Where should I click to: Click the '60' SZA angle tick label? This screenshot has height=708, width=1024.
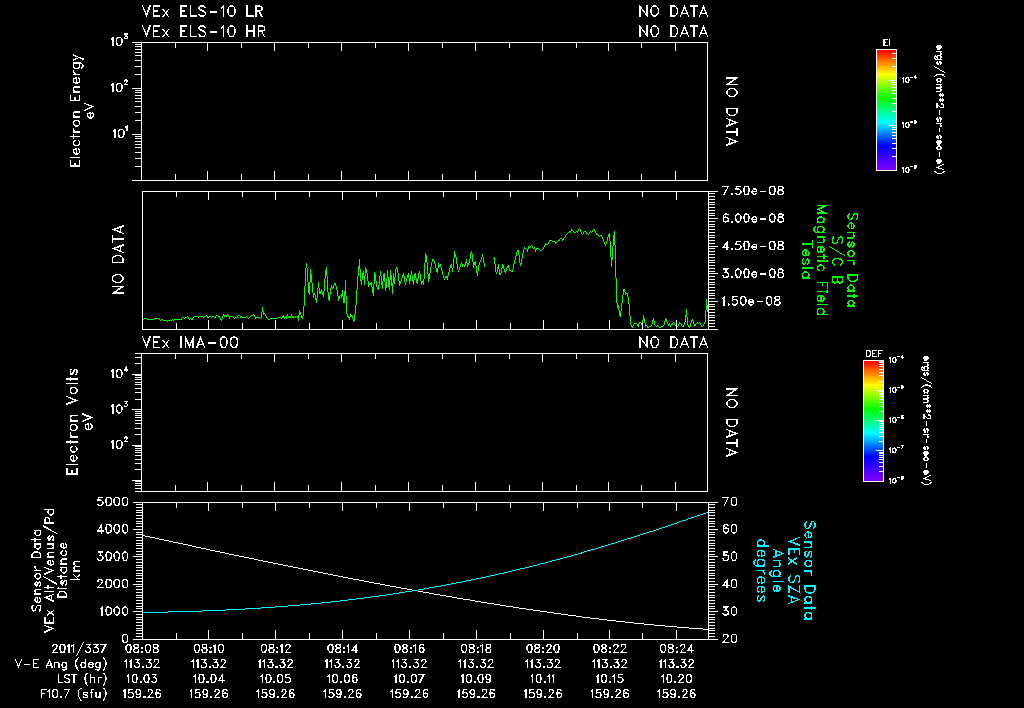point(730,529)
